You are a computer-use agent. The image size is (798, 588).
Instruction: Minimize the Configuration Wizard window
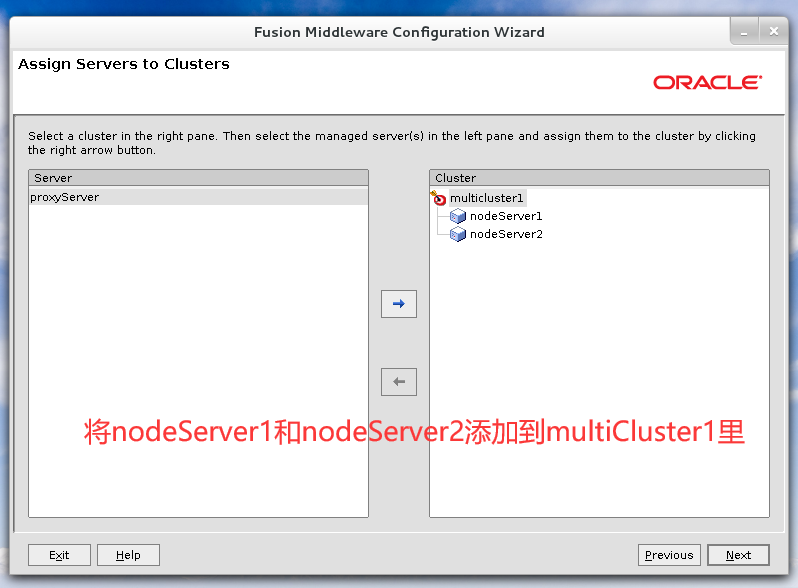point(744,32)
